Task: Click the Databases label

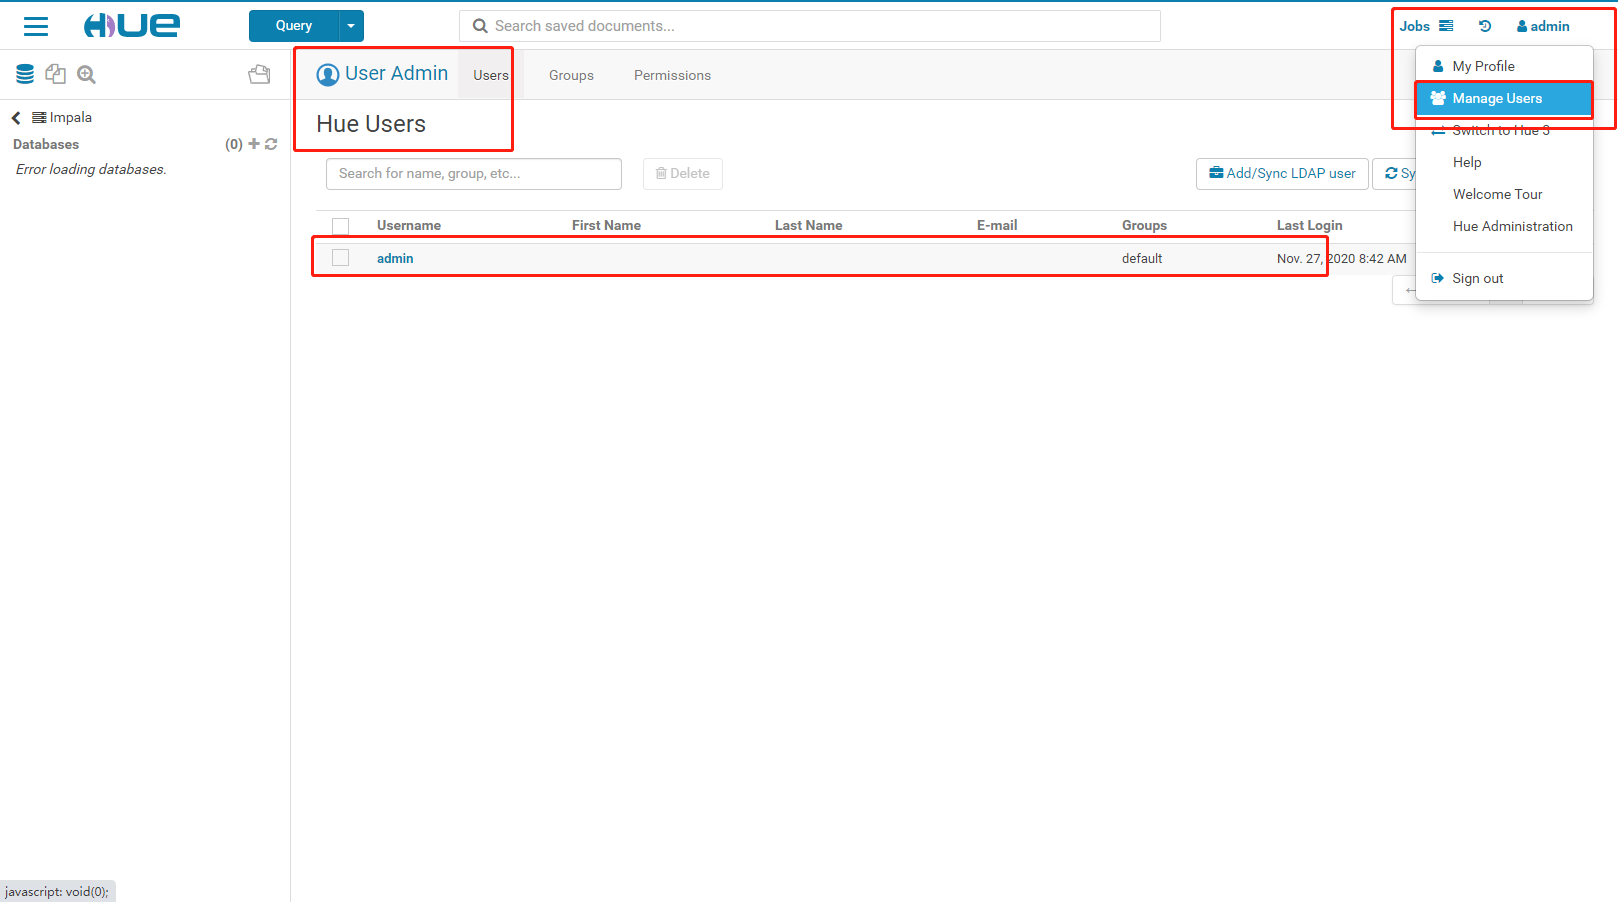Action: pyautogui.click(x=46, y=144)
